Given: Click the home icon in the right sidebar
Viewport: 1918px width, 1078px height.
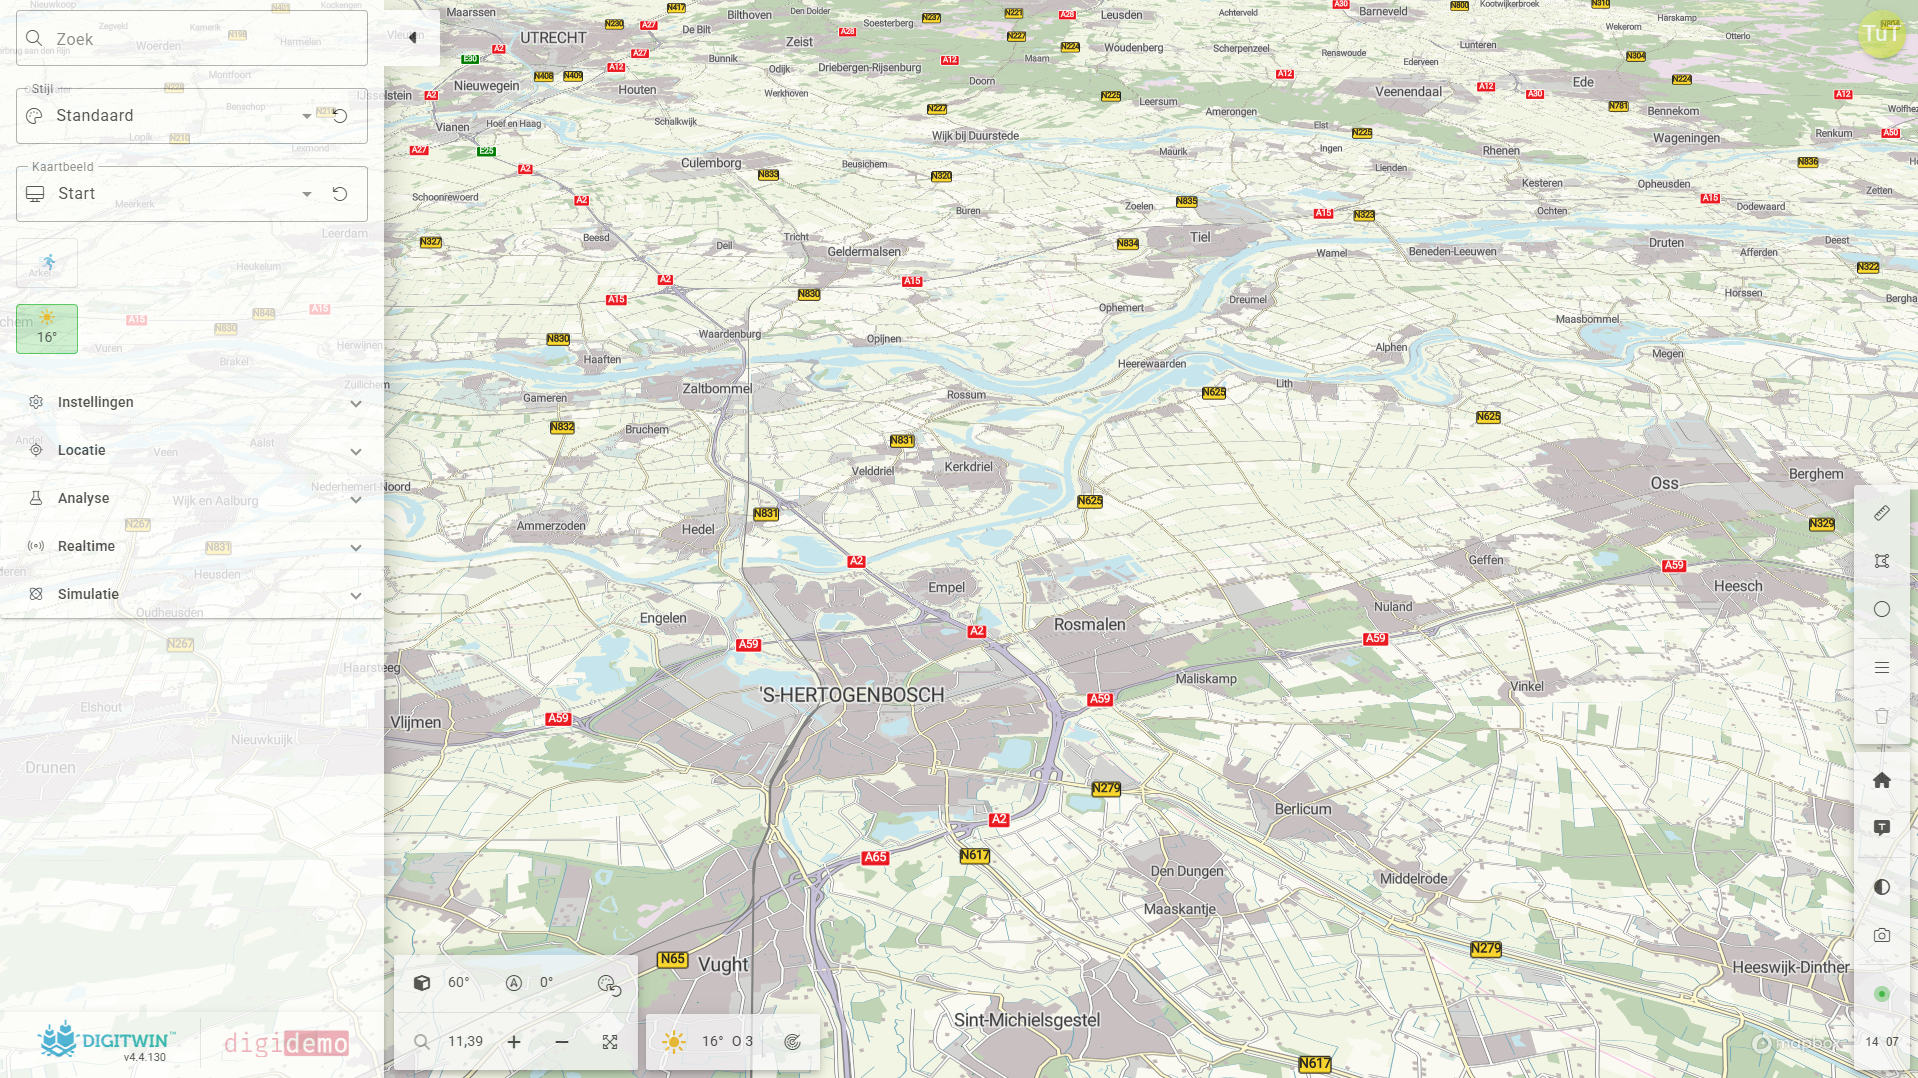Looking at the screenshot, I should pyautogui.click(x=1882, y=780).
